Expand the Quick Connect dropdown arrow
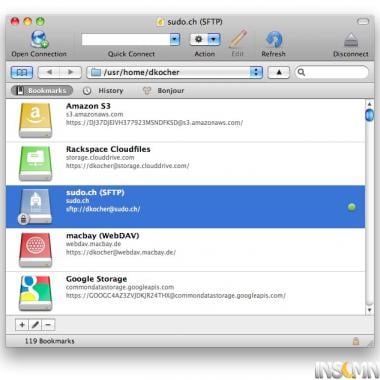 click(x=175, y=40)
